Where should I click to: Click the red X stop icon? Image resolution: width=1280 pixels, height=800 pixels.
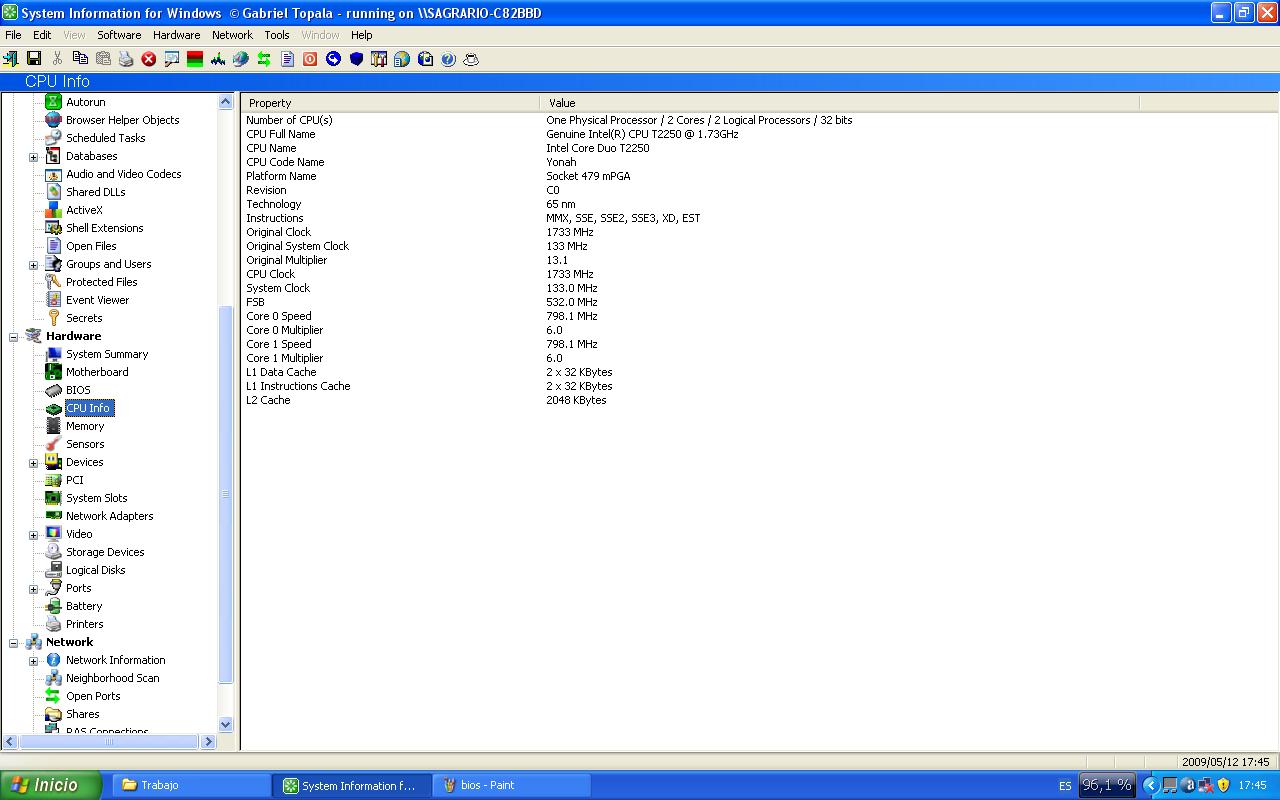[149, 59]
